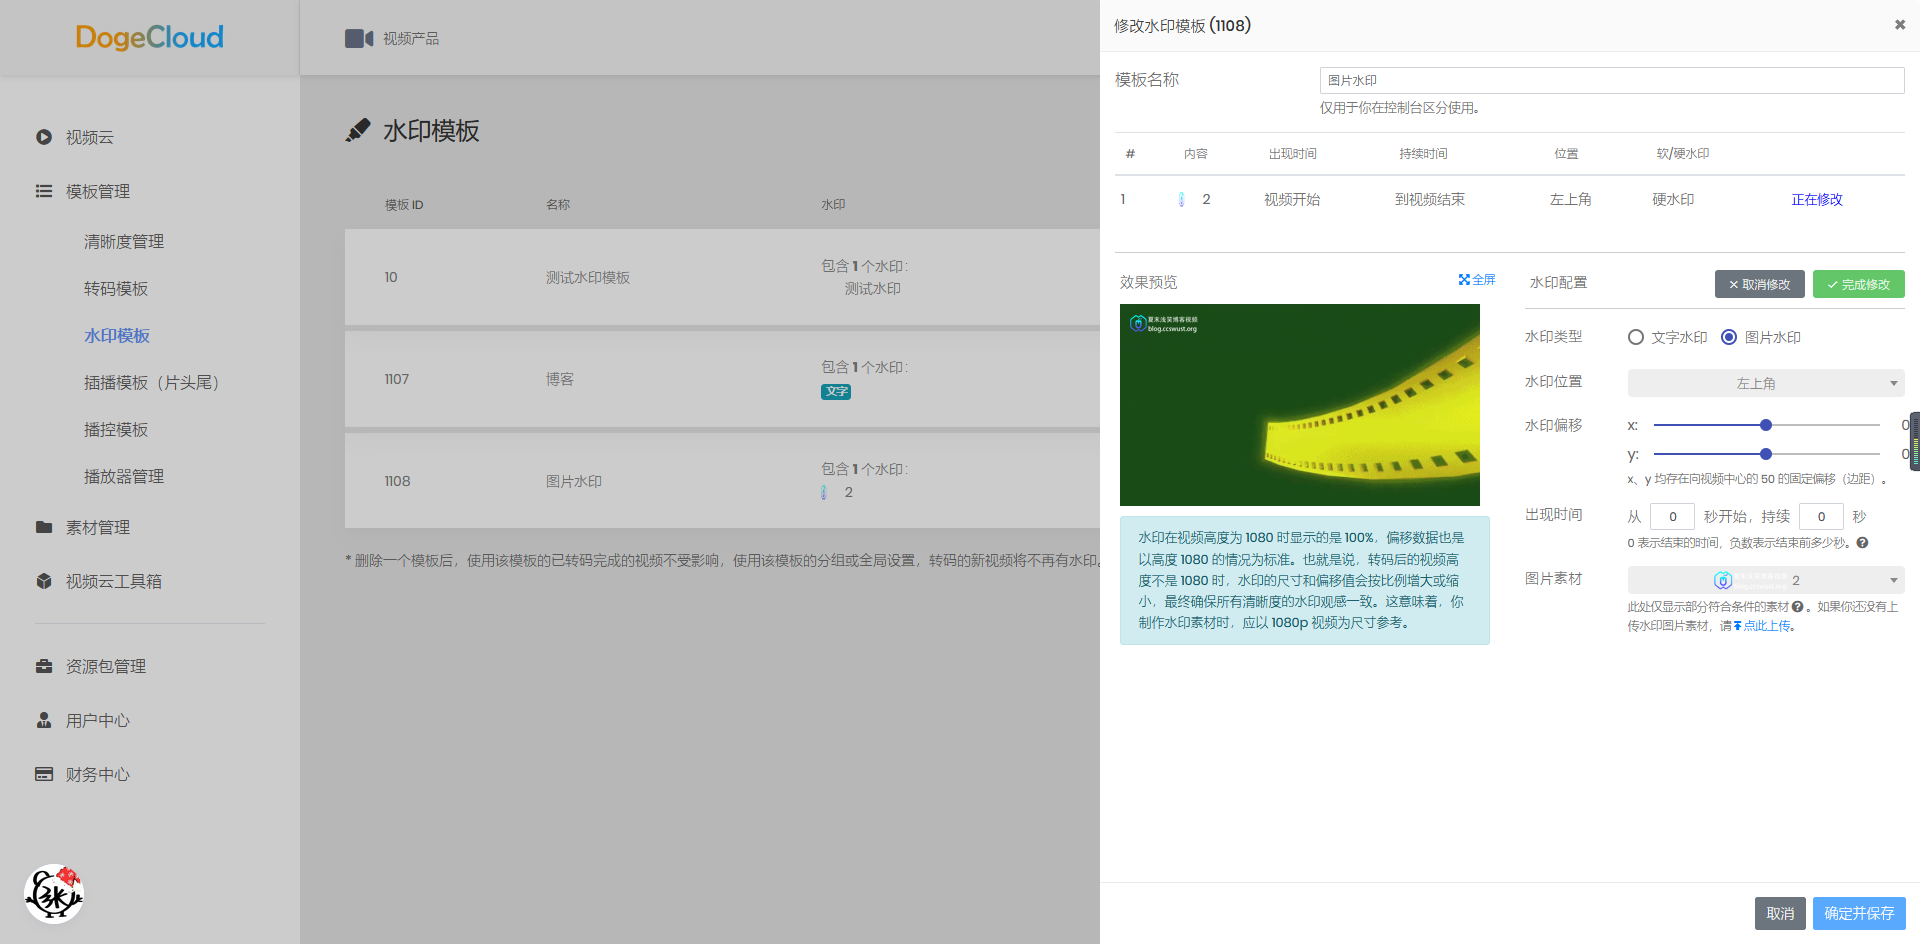Click the help icon after 负数表示结束前多少秒
The image size is (1920, 944).
[1862, 543]
